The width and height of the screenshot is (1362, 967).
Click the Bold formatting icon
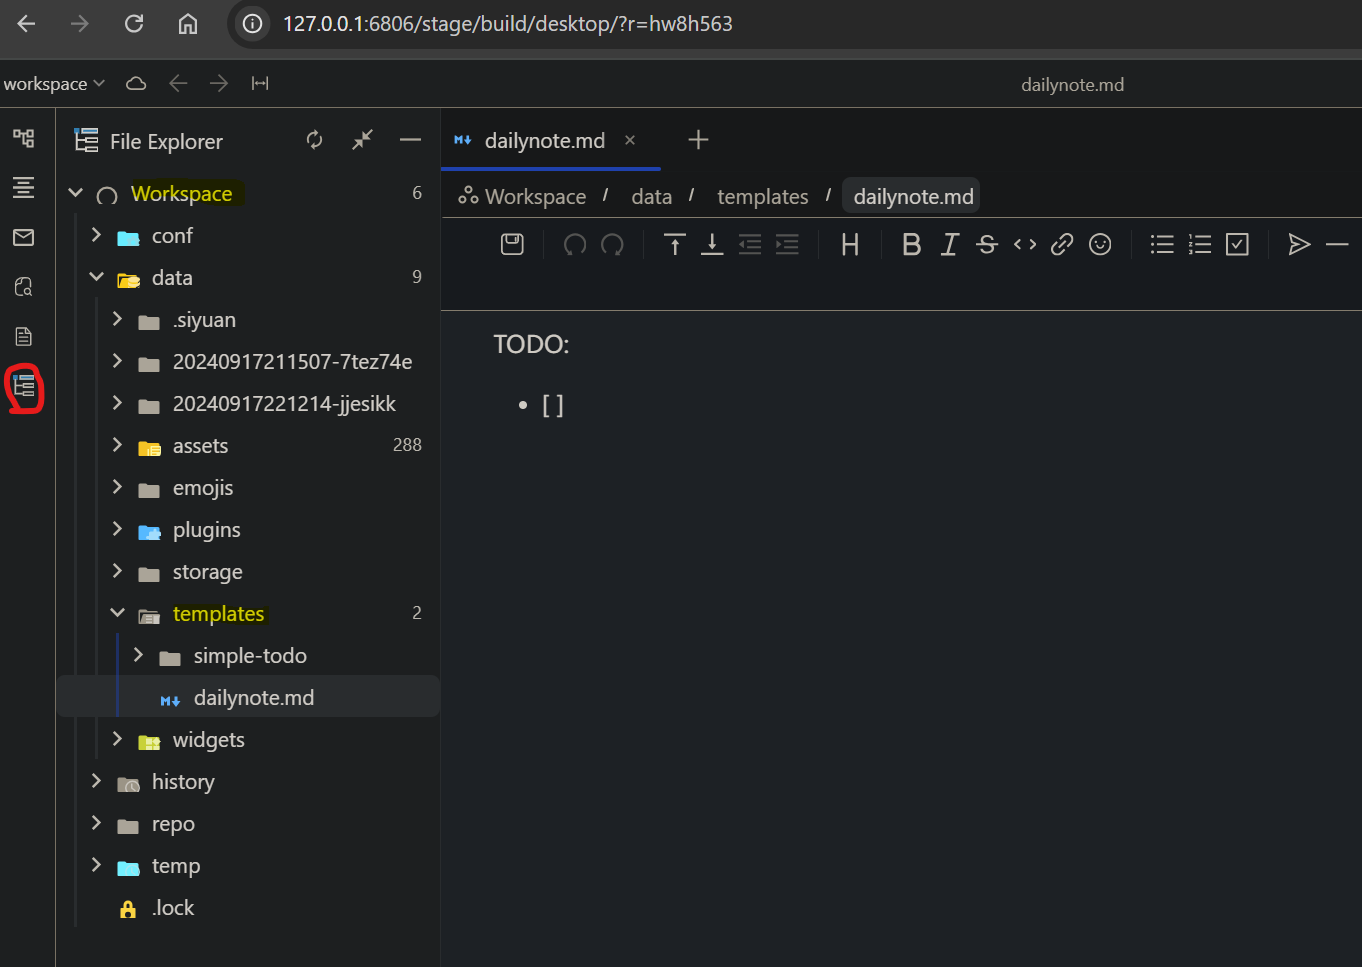(911, 245)
